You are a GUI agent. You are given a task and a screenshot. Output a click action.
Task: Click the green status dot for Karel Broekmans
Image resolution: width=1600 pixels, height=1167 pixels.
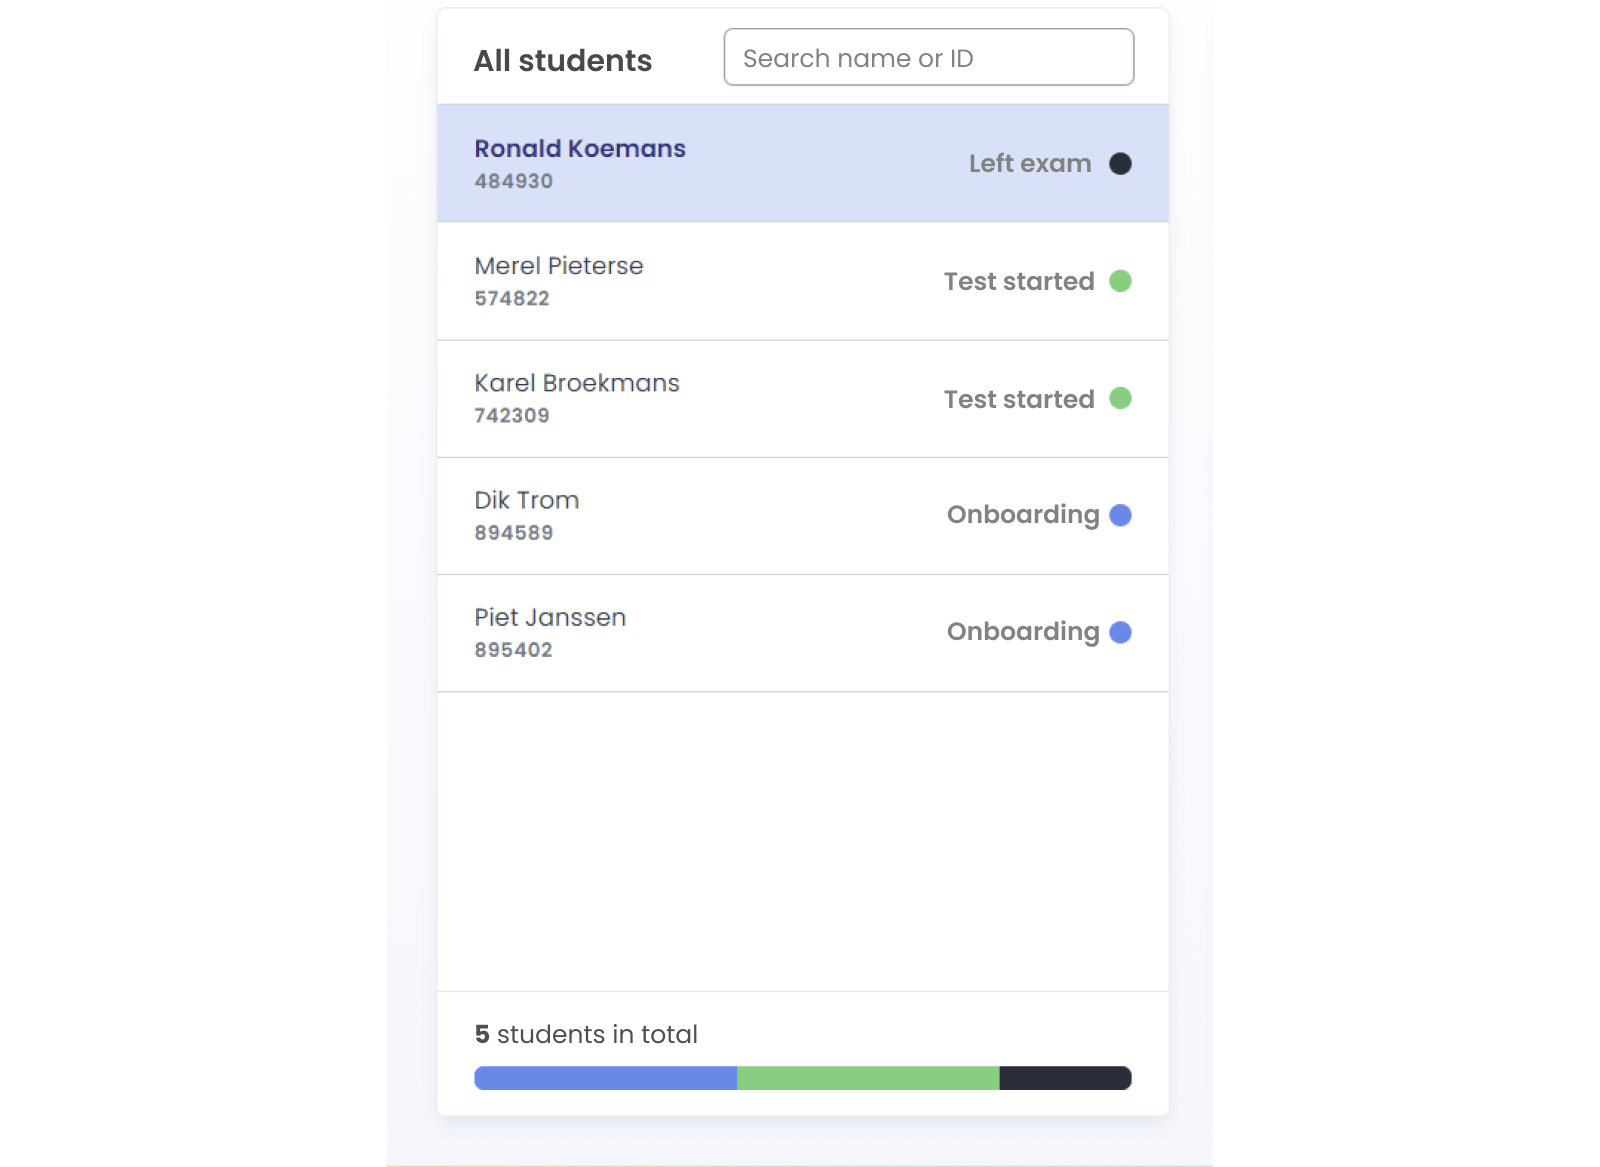(1122, 399)
